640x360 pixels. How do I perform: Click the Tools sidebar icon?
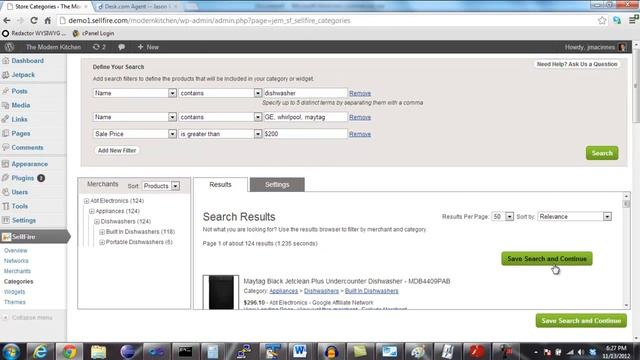click(x=5, y=206)
